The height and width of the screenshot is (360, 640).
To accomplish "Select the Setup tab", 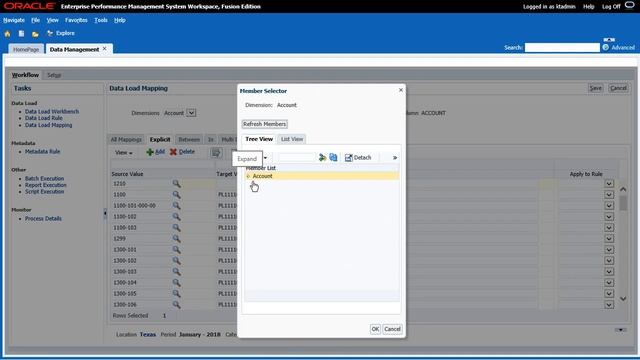I will click(54, 75).
